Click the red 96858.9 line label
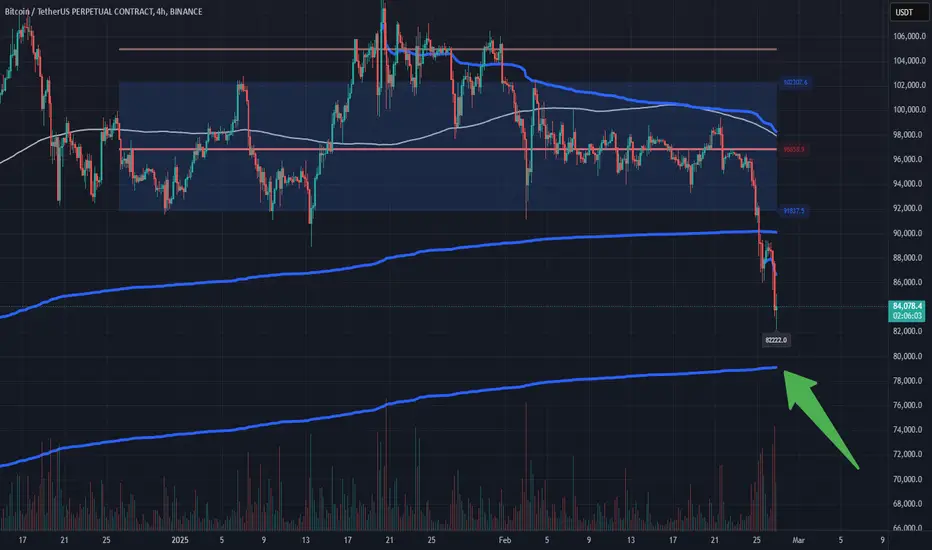This screenshot has width=932, height=550. click(794, 149)
